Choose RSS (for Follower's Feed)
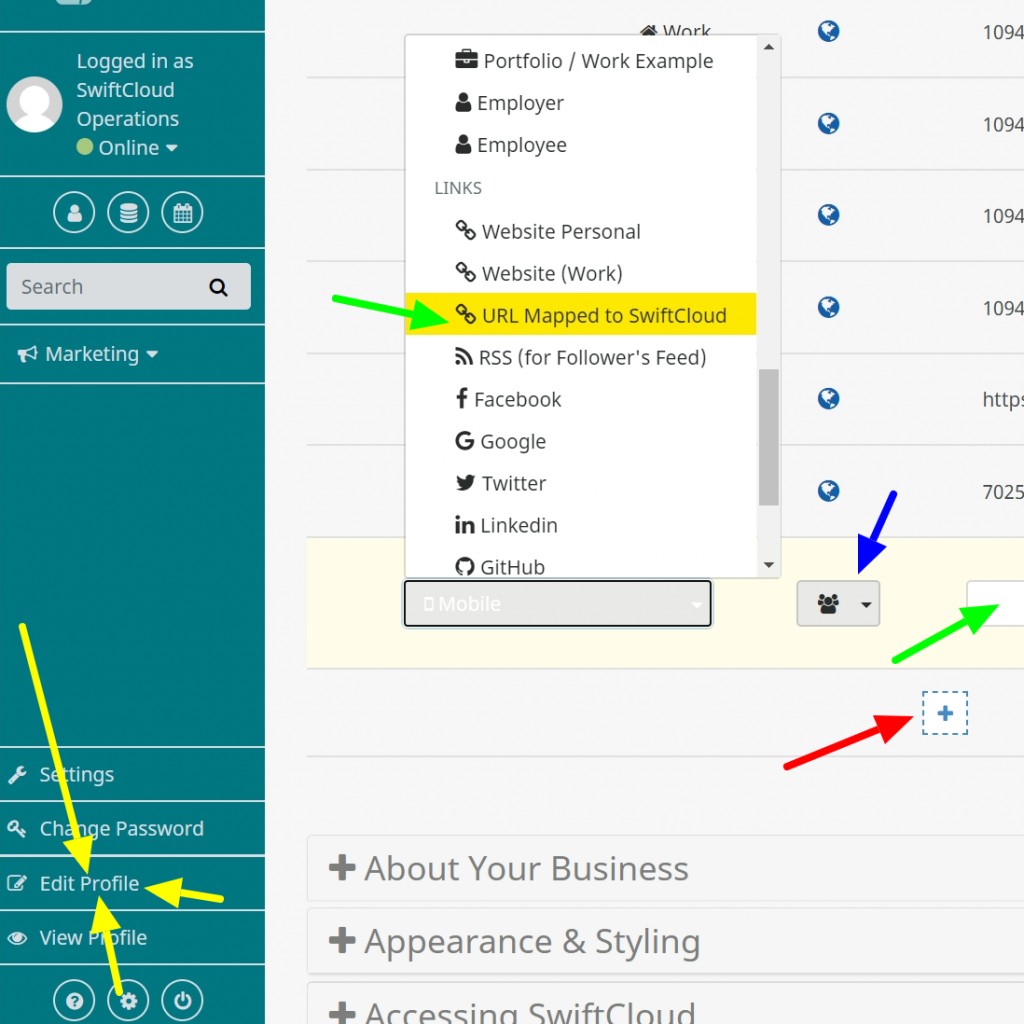This screenshot has width=1024, height=1024. pyautogui.click(x=582, y=357)
